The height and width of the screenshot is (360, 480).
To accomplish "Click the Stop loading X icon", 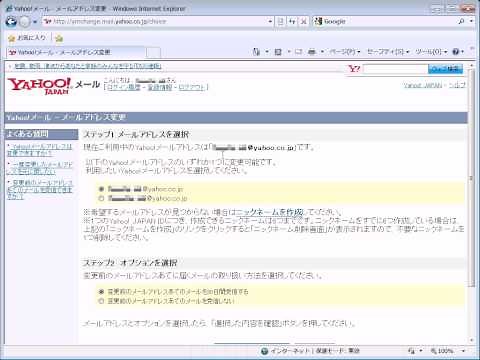I will pyautogui.click(x=303, y=22).
